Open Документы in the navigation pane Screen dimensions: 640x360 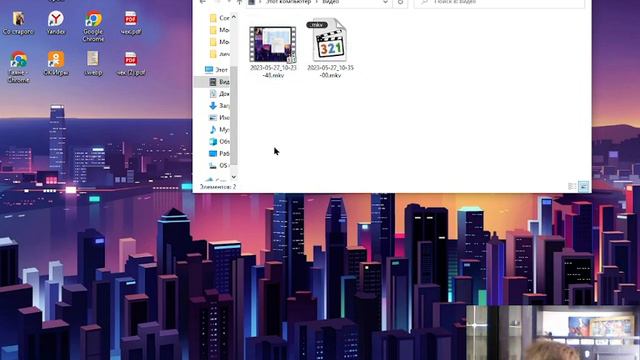click(219, 94)
